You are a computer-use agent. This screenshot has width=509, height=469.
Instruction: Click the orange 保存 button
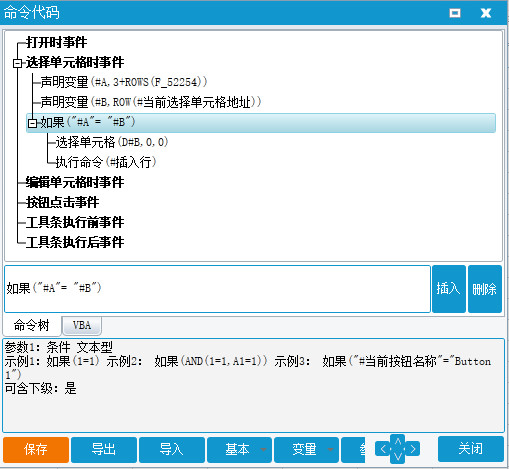[36, 450]
